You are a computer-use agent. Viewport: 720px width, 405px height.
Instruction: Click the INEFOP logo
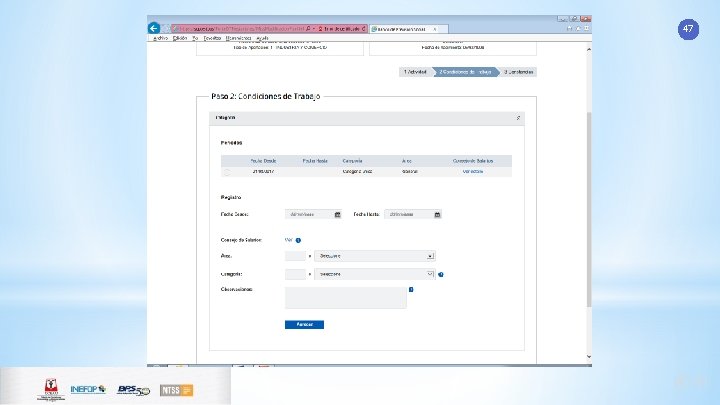pos(88,389)
